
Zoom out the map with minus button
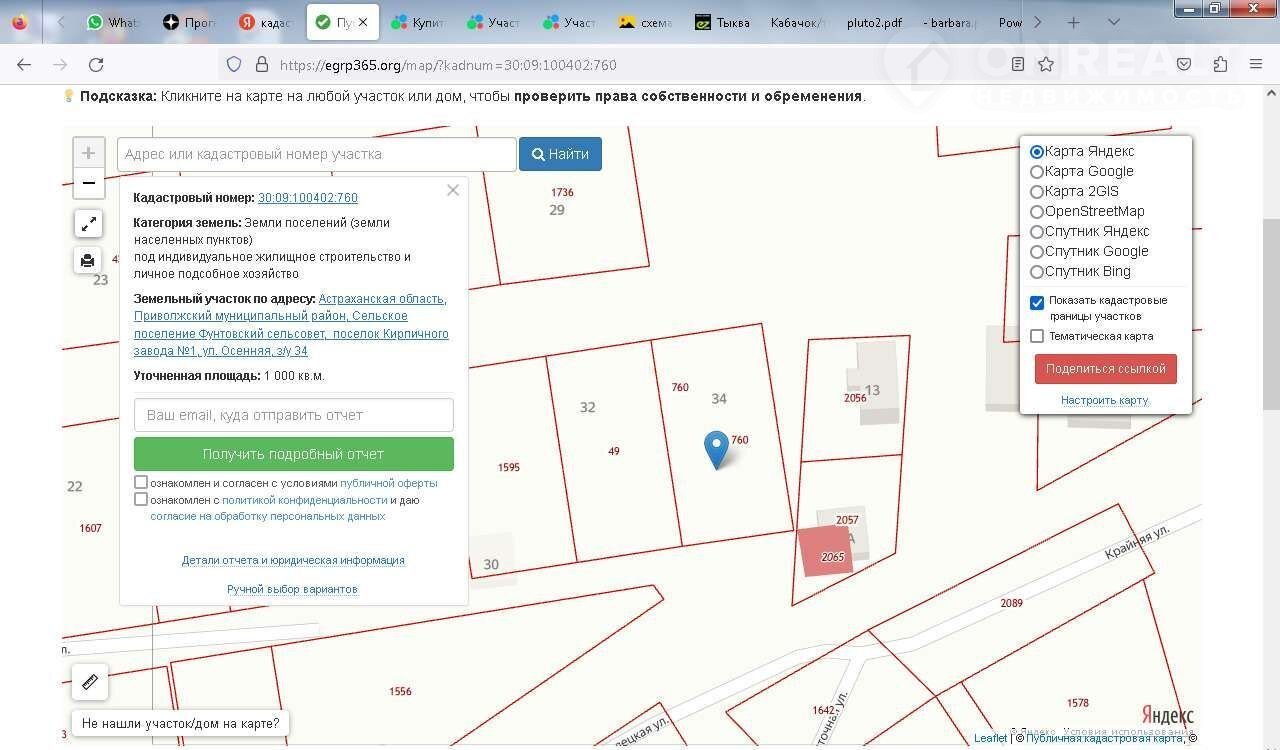click(x=88, y=183)
